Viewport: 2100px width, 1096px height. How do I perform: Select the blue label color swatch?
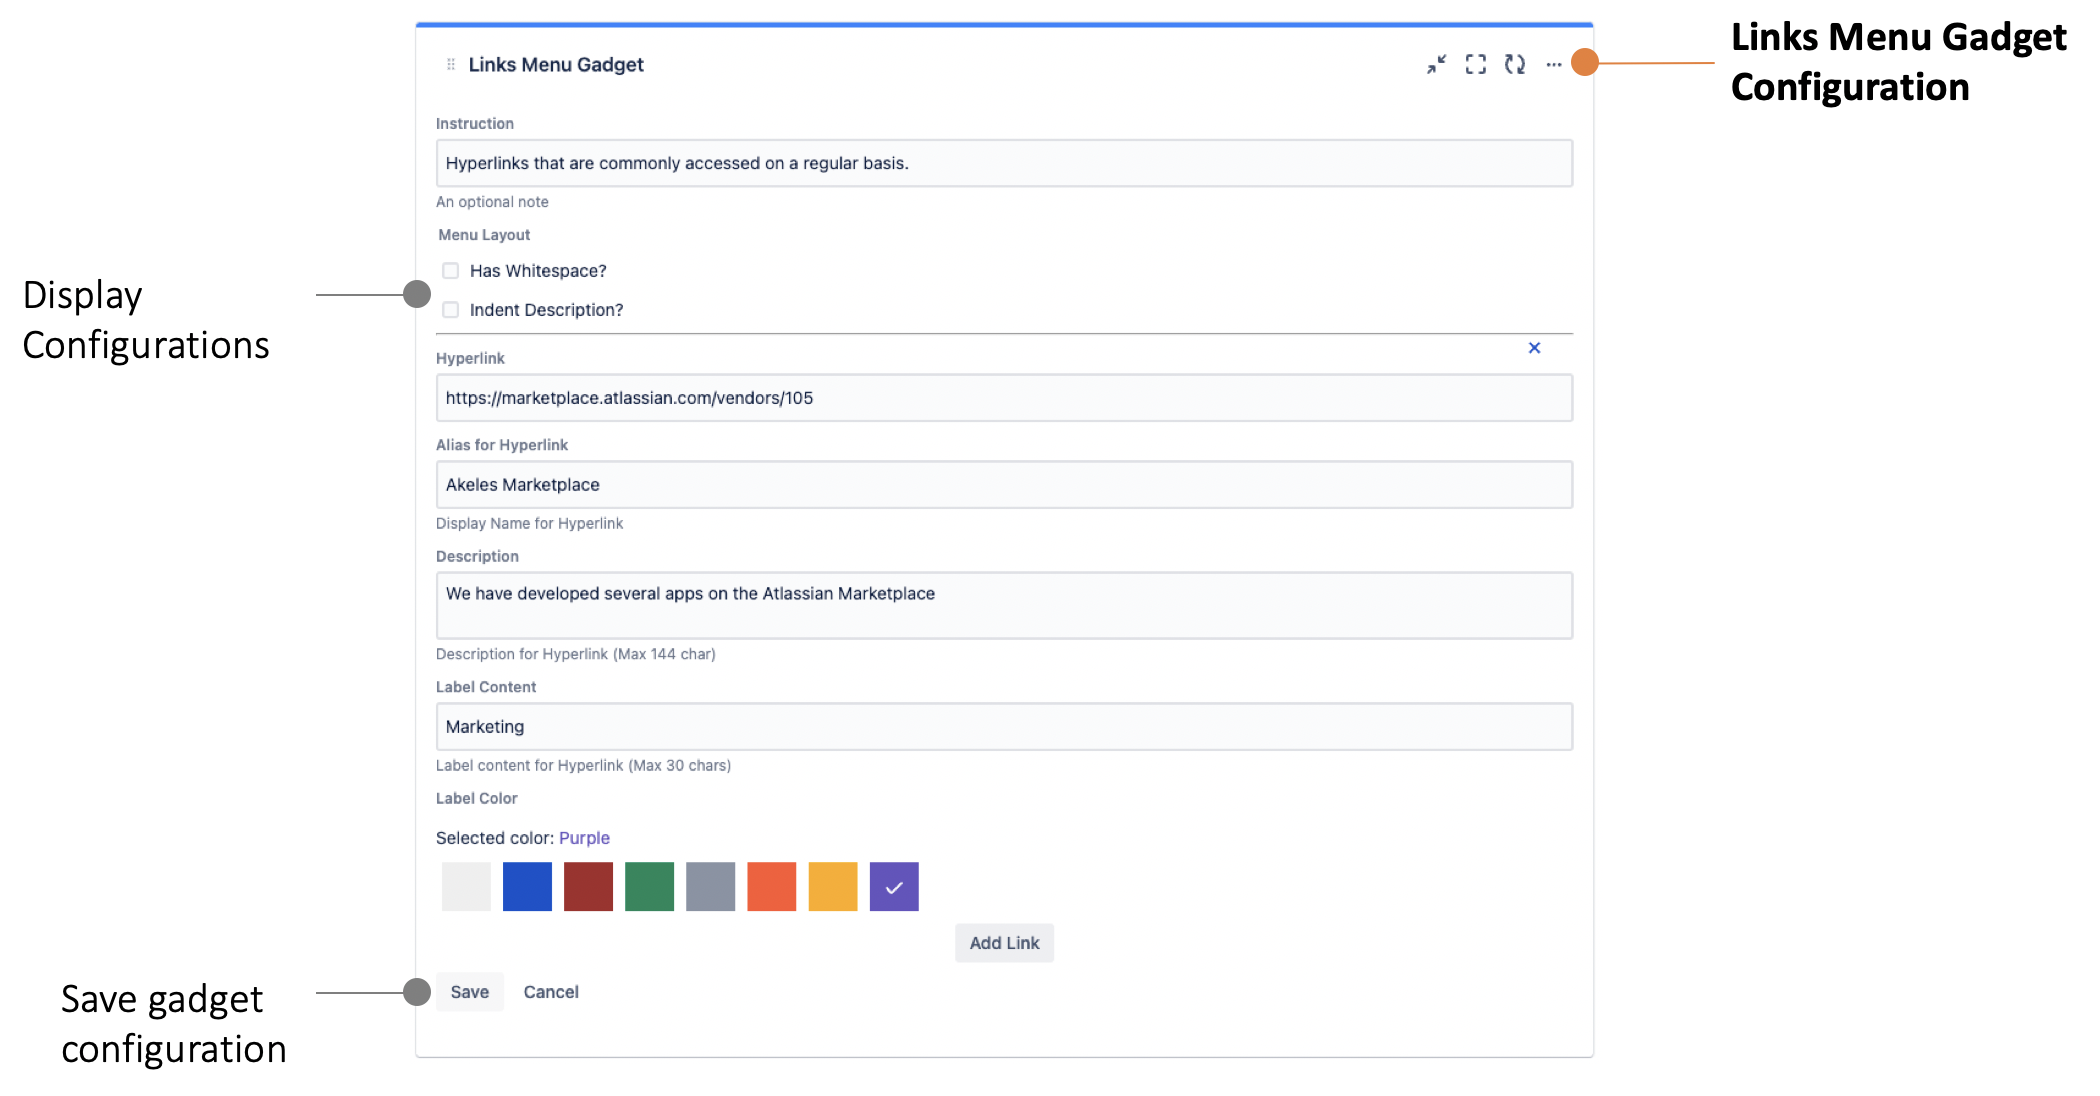pyautogui.click(x=527, y=887)
